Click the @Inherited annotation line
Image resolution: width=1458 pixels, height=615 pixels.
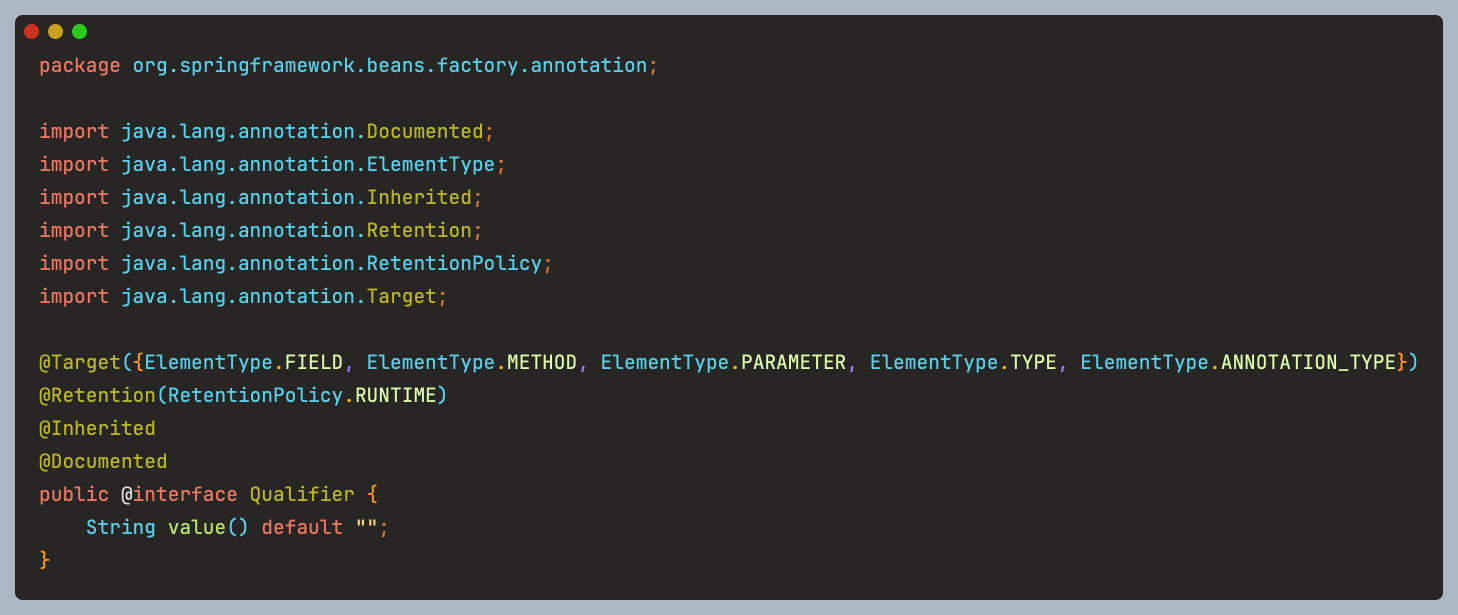pos(97,428)
